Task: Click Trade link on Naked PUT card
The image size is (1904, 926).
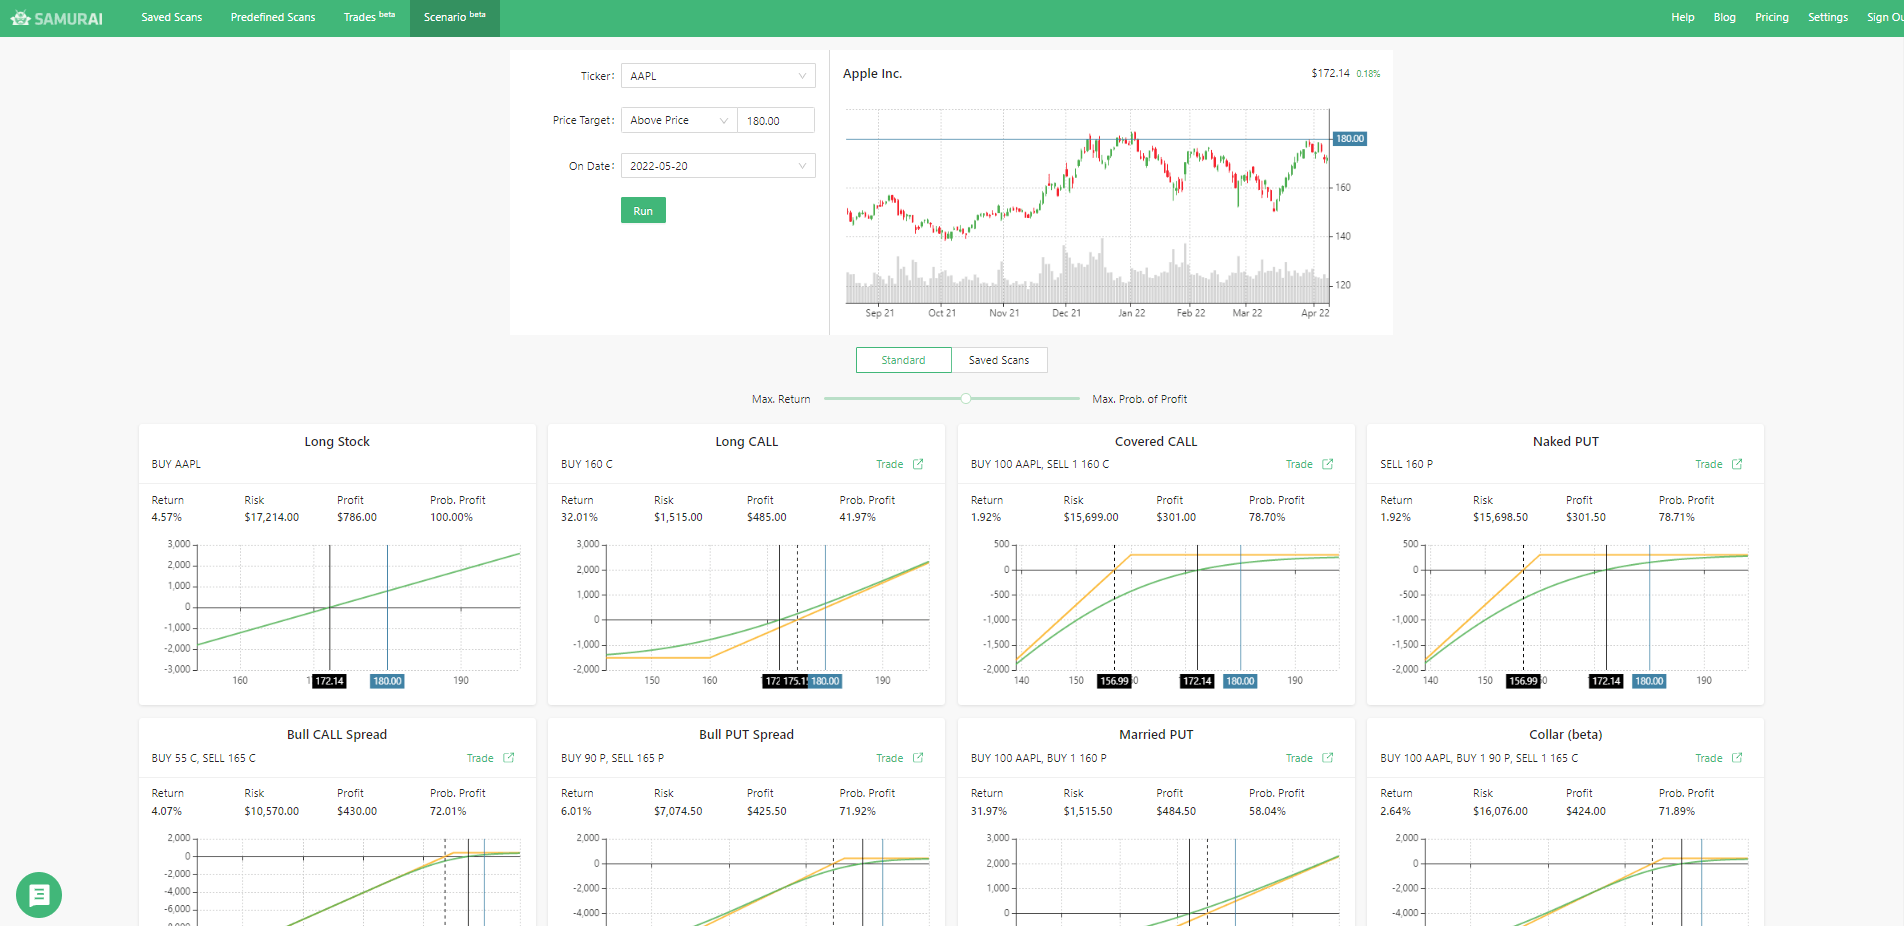Action: pos(1709,464)
